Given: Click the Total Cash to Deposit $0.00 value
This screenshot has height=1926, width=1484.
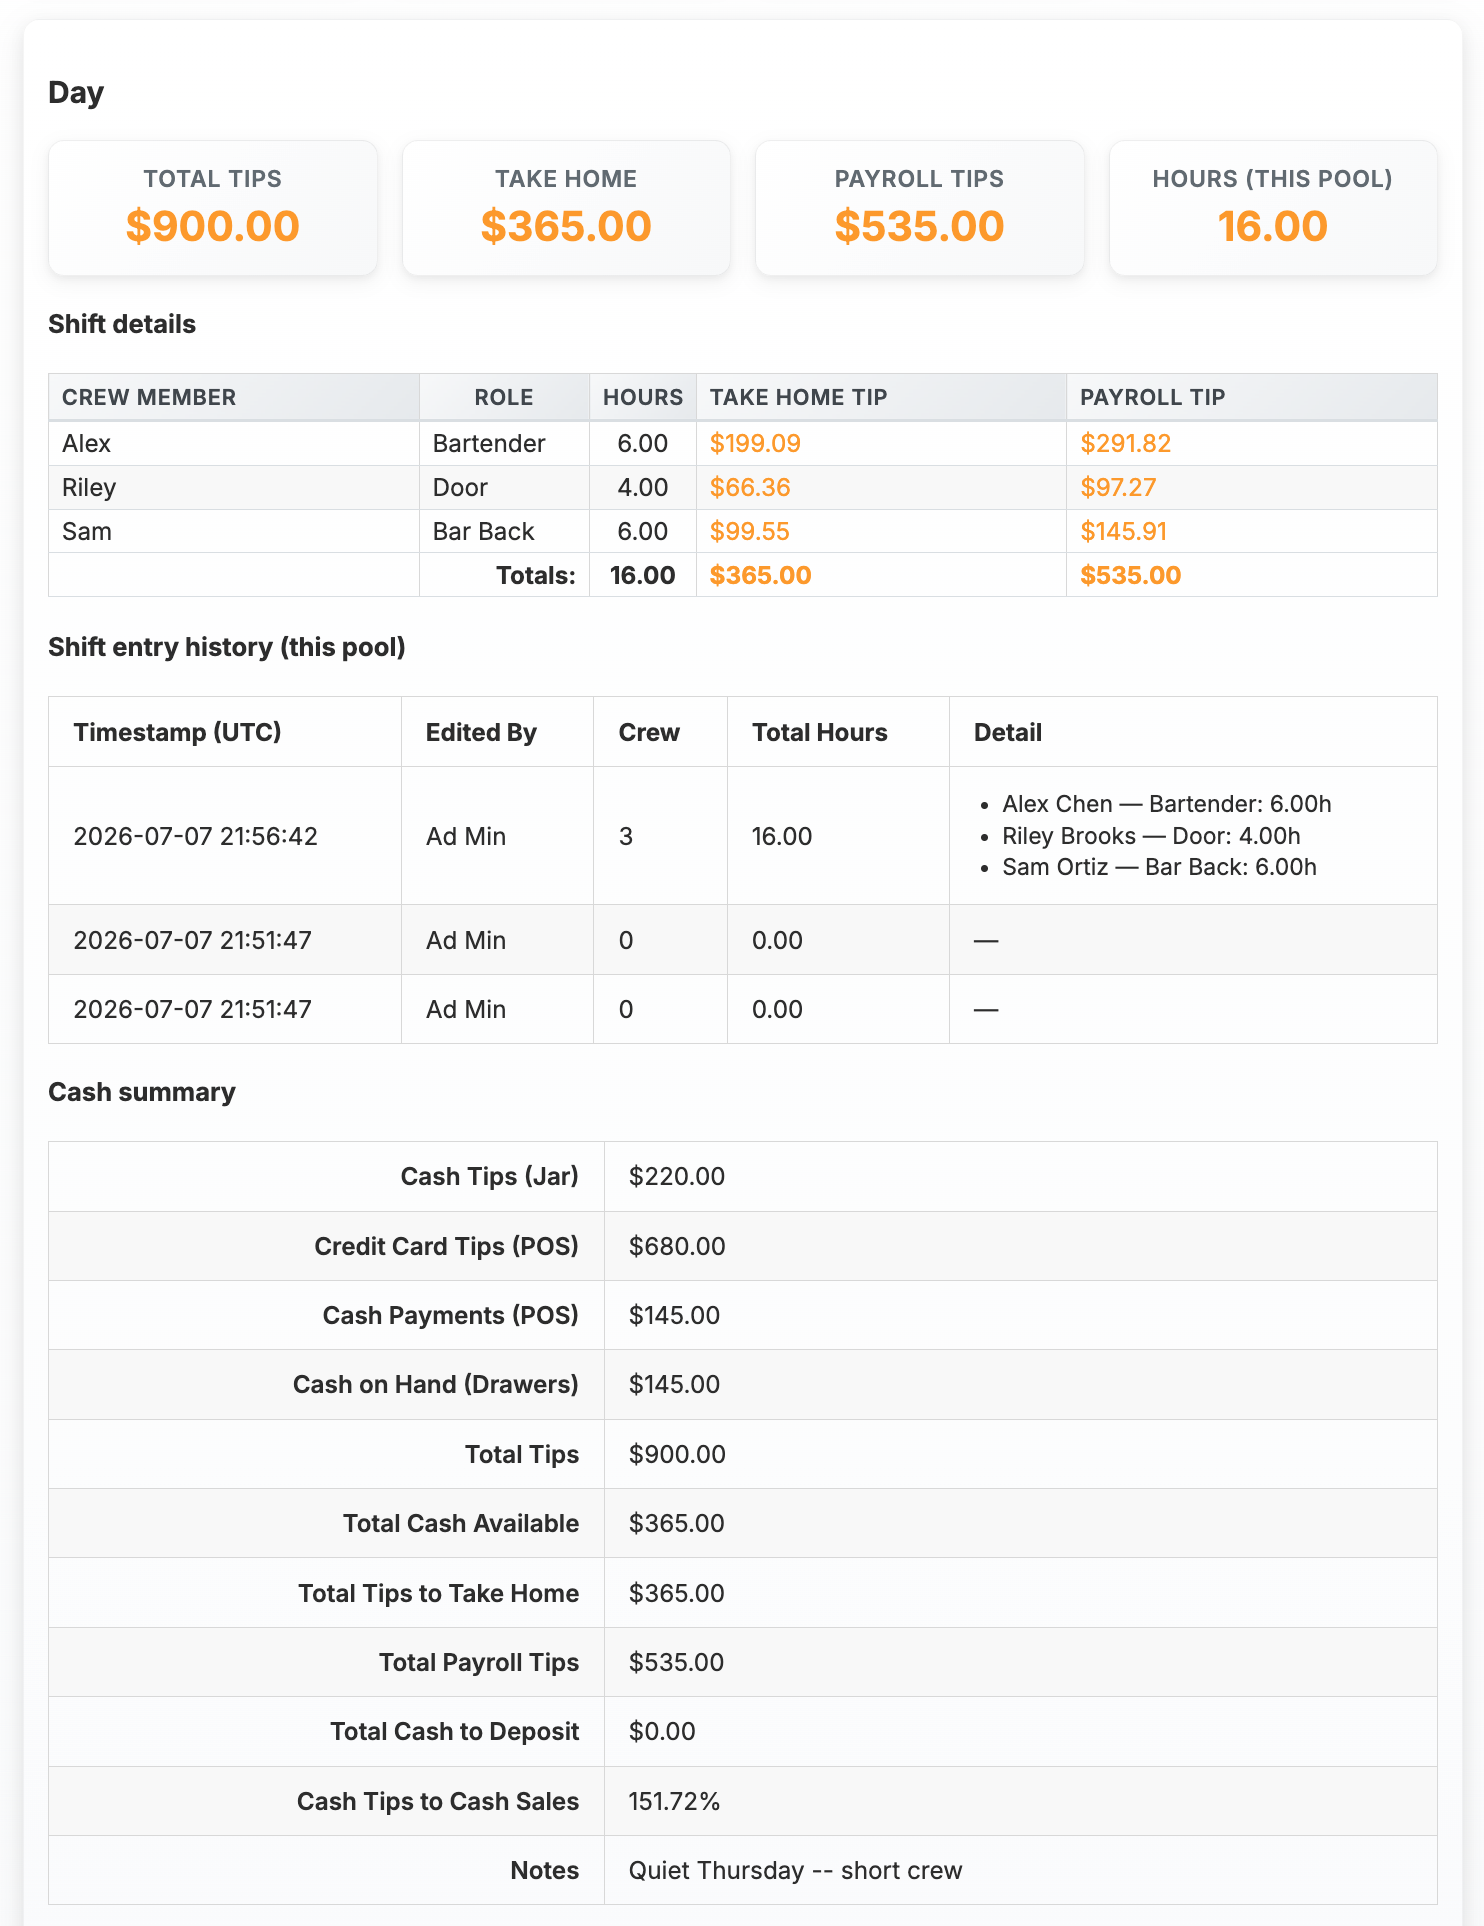Looking at the screenshot, I should tap(662, 1731).
